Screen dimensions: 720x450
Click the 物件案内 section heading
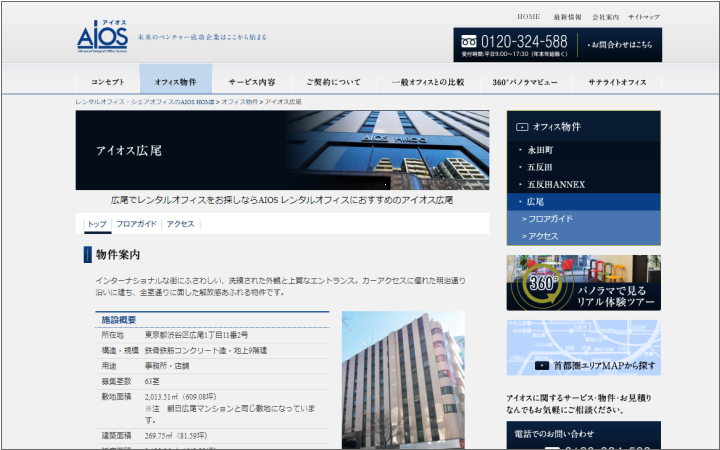(118, 255)
